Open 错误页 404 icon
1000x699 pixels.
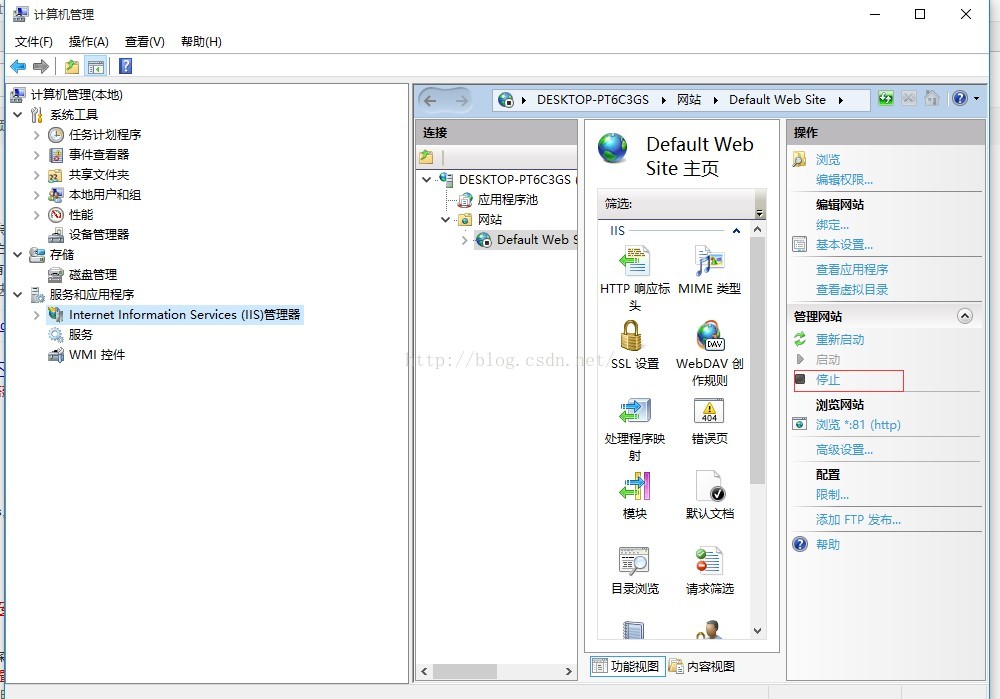709,411
